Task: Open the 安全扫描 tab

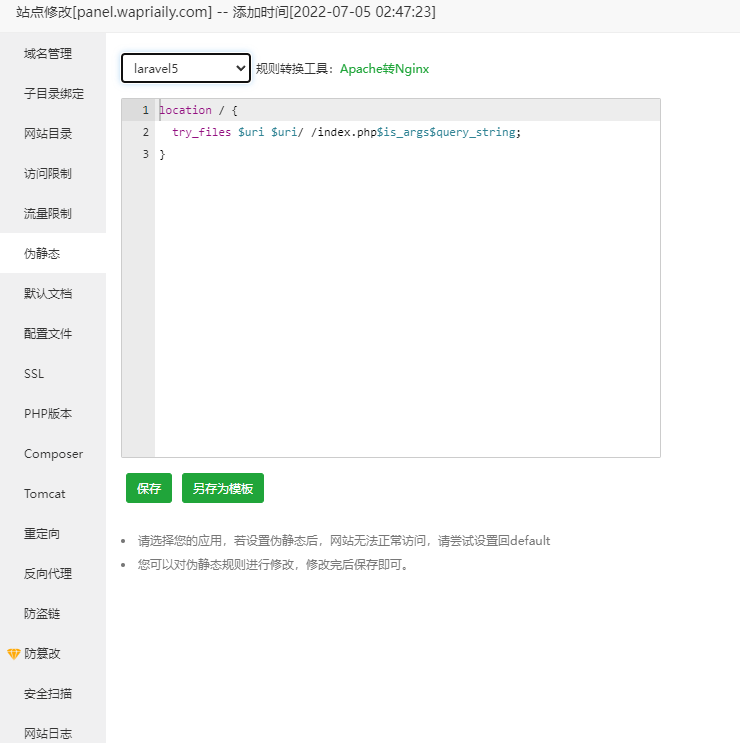Action: pyautogui.click(x=48, y=694)
